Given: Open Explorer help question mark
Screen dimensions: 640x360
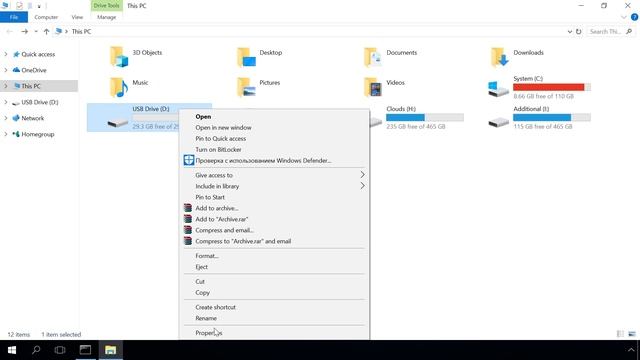Looking at the screenshot, I should point(634,17).
